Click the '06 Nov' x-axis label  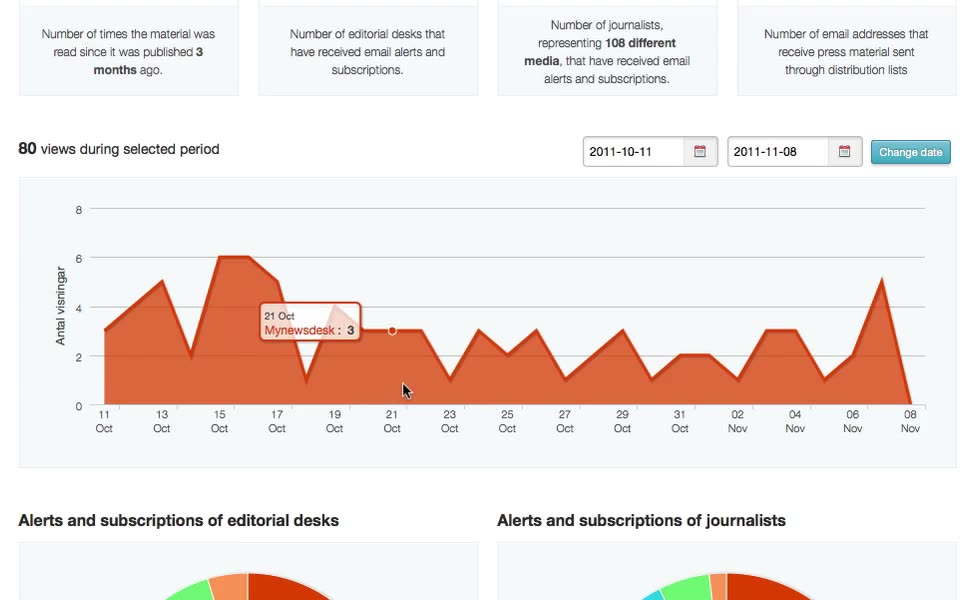point(852,421)
